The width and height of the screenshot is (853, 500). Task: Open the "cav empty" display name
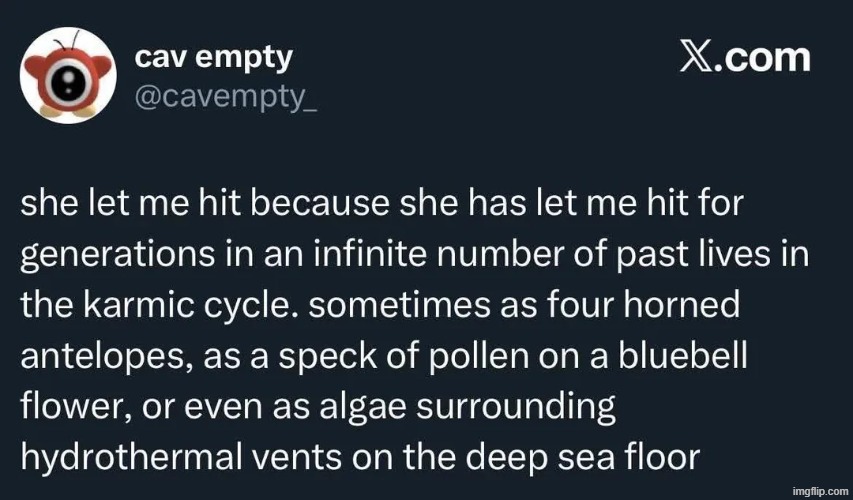point(214,57)
